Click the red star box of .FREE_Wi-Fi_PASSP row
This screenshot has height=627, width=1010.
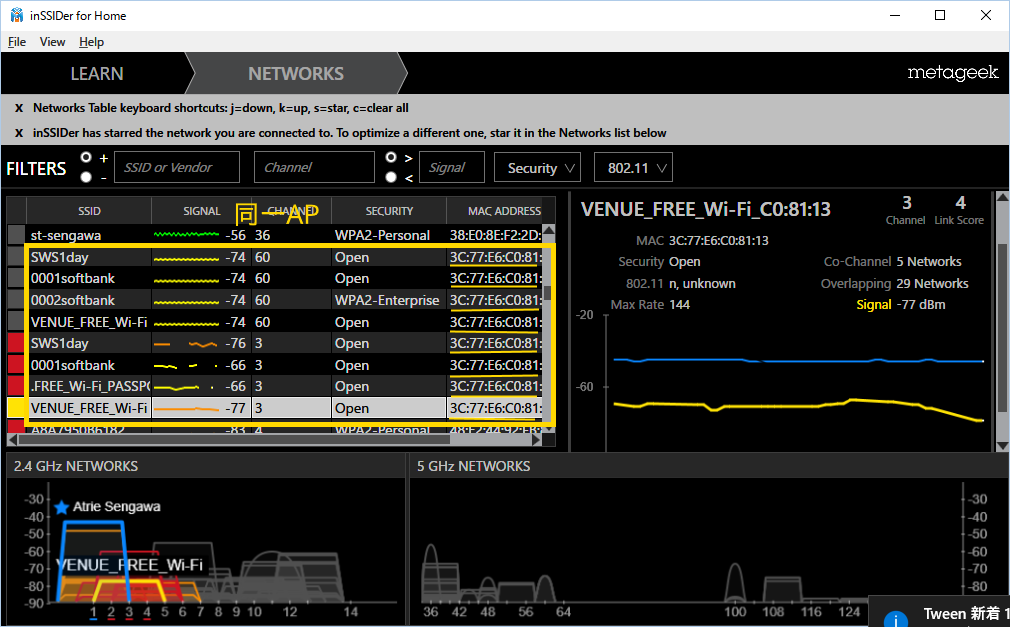16,386
